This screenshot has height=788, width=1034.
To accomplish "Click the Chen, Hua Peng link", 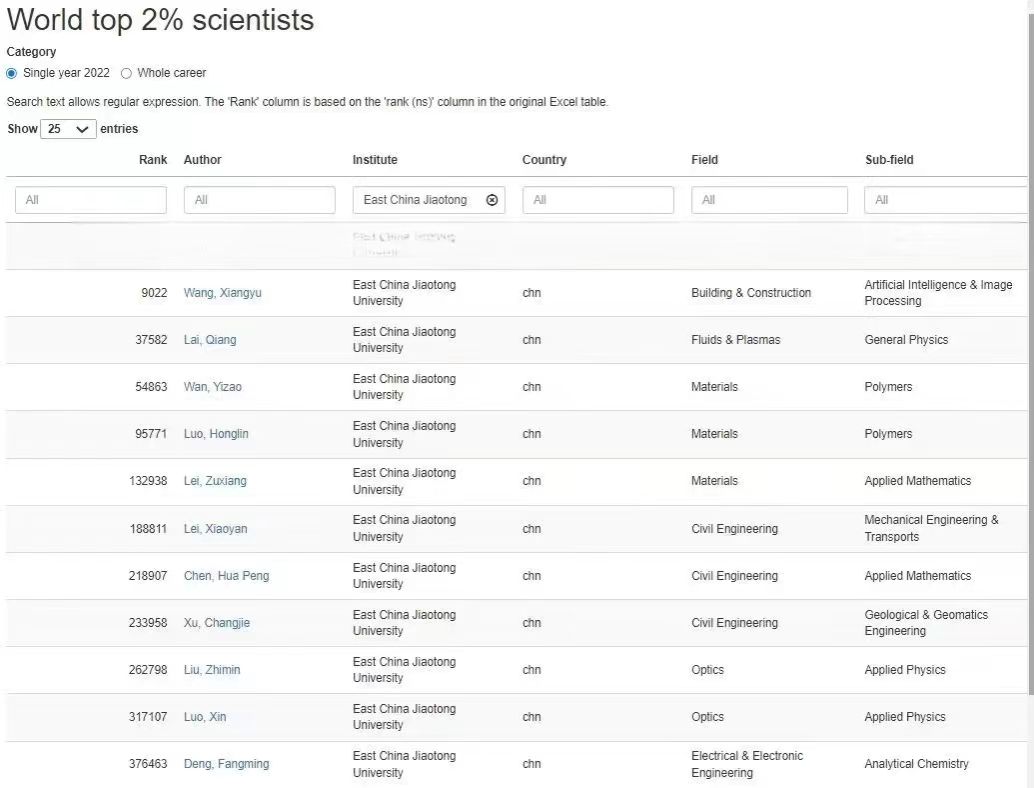I will (x=226, y=576).
